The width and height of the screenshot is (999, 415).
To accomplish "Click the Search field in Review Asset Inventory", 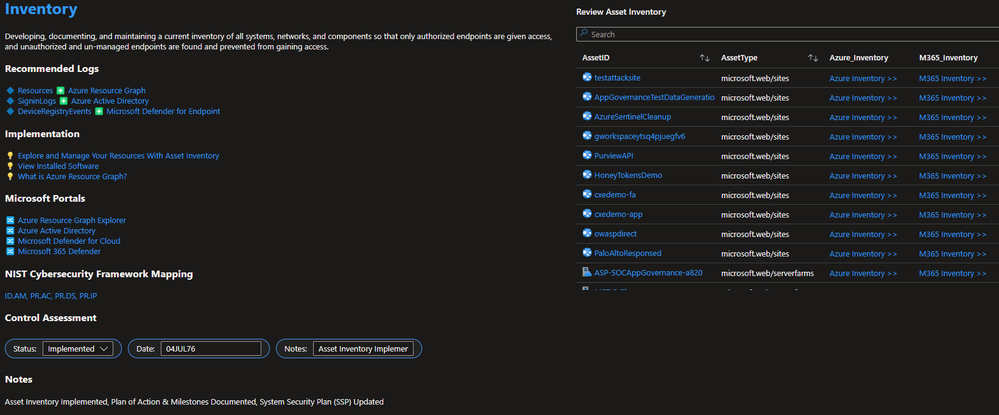I will tap(787, 34).
